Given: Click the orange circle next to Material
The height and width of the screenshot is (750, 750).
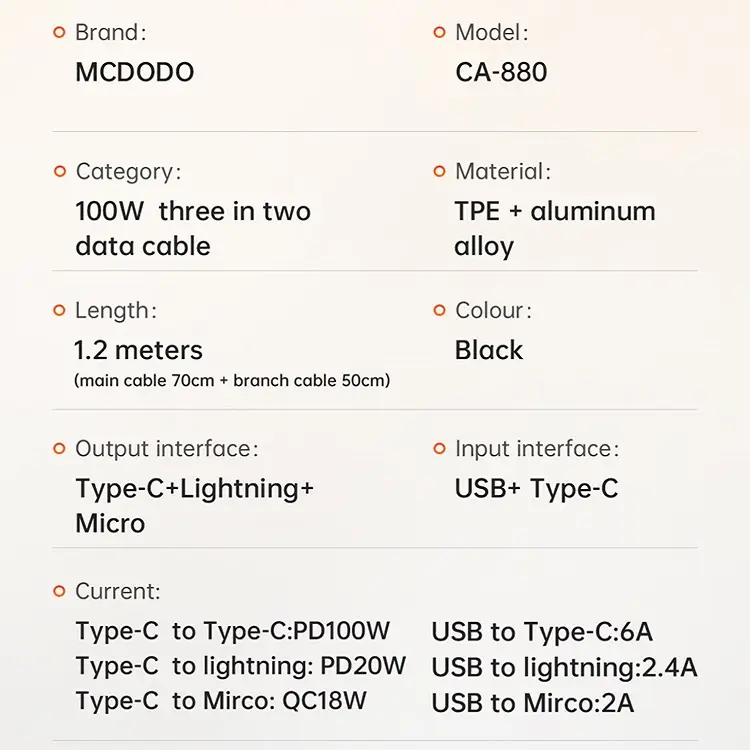Looking at the screenshot, I should pos(439,171).
